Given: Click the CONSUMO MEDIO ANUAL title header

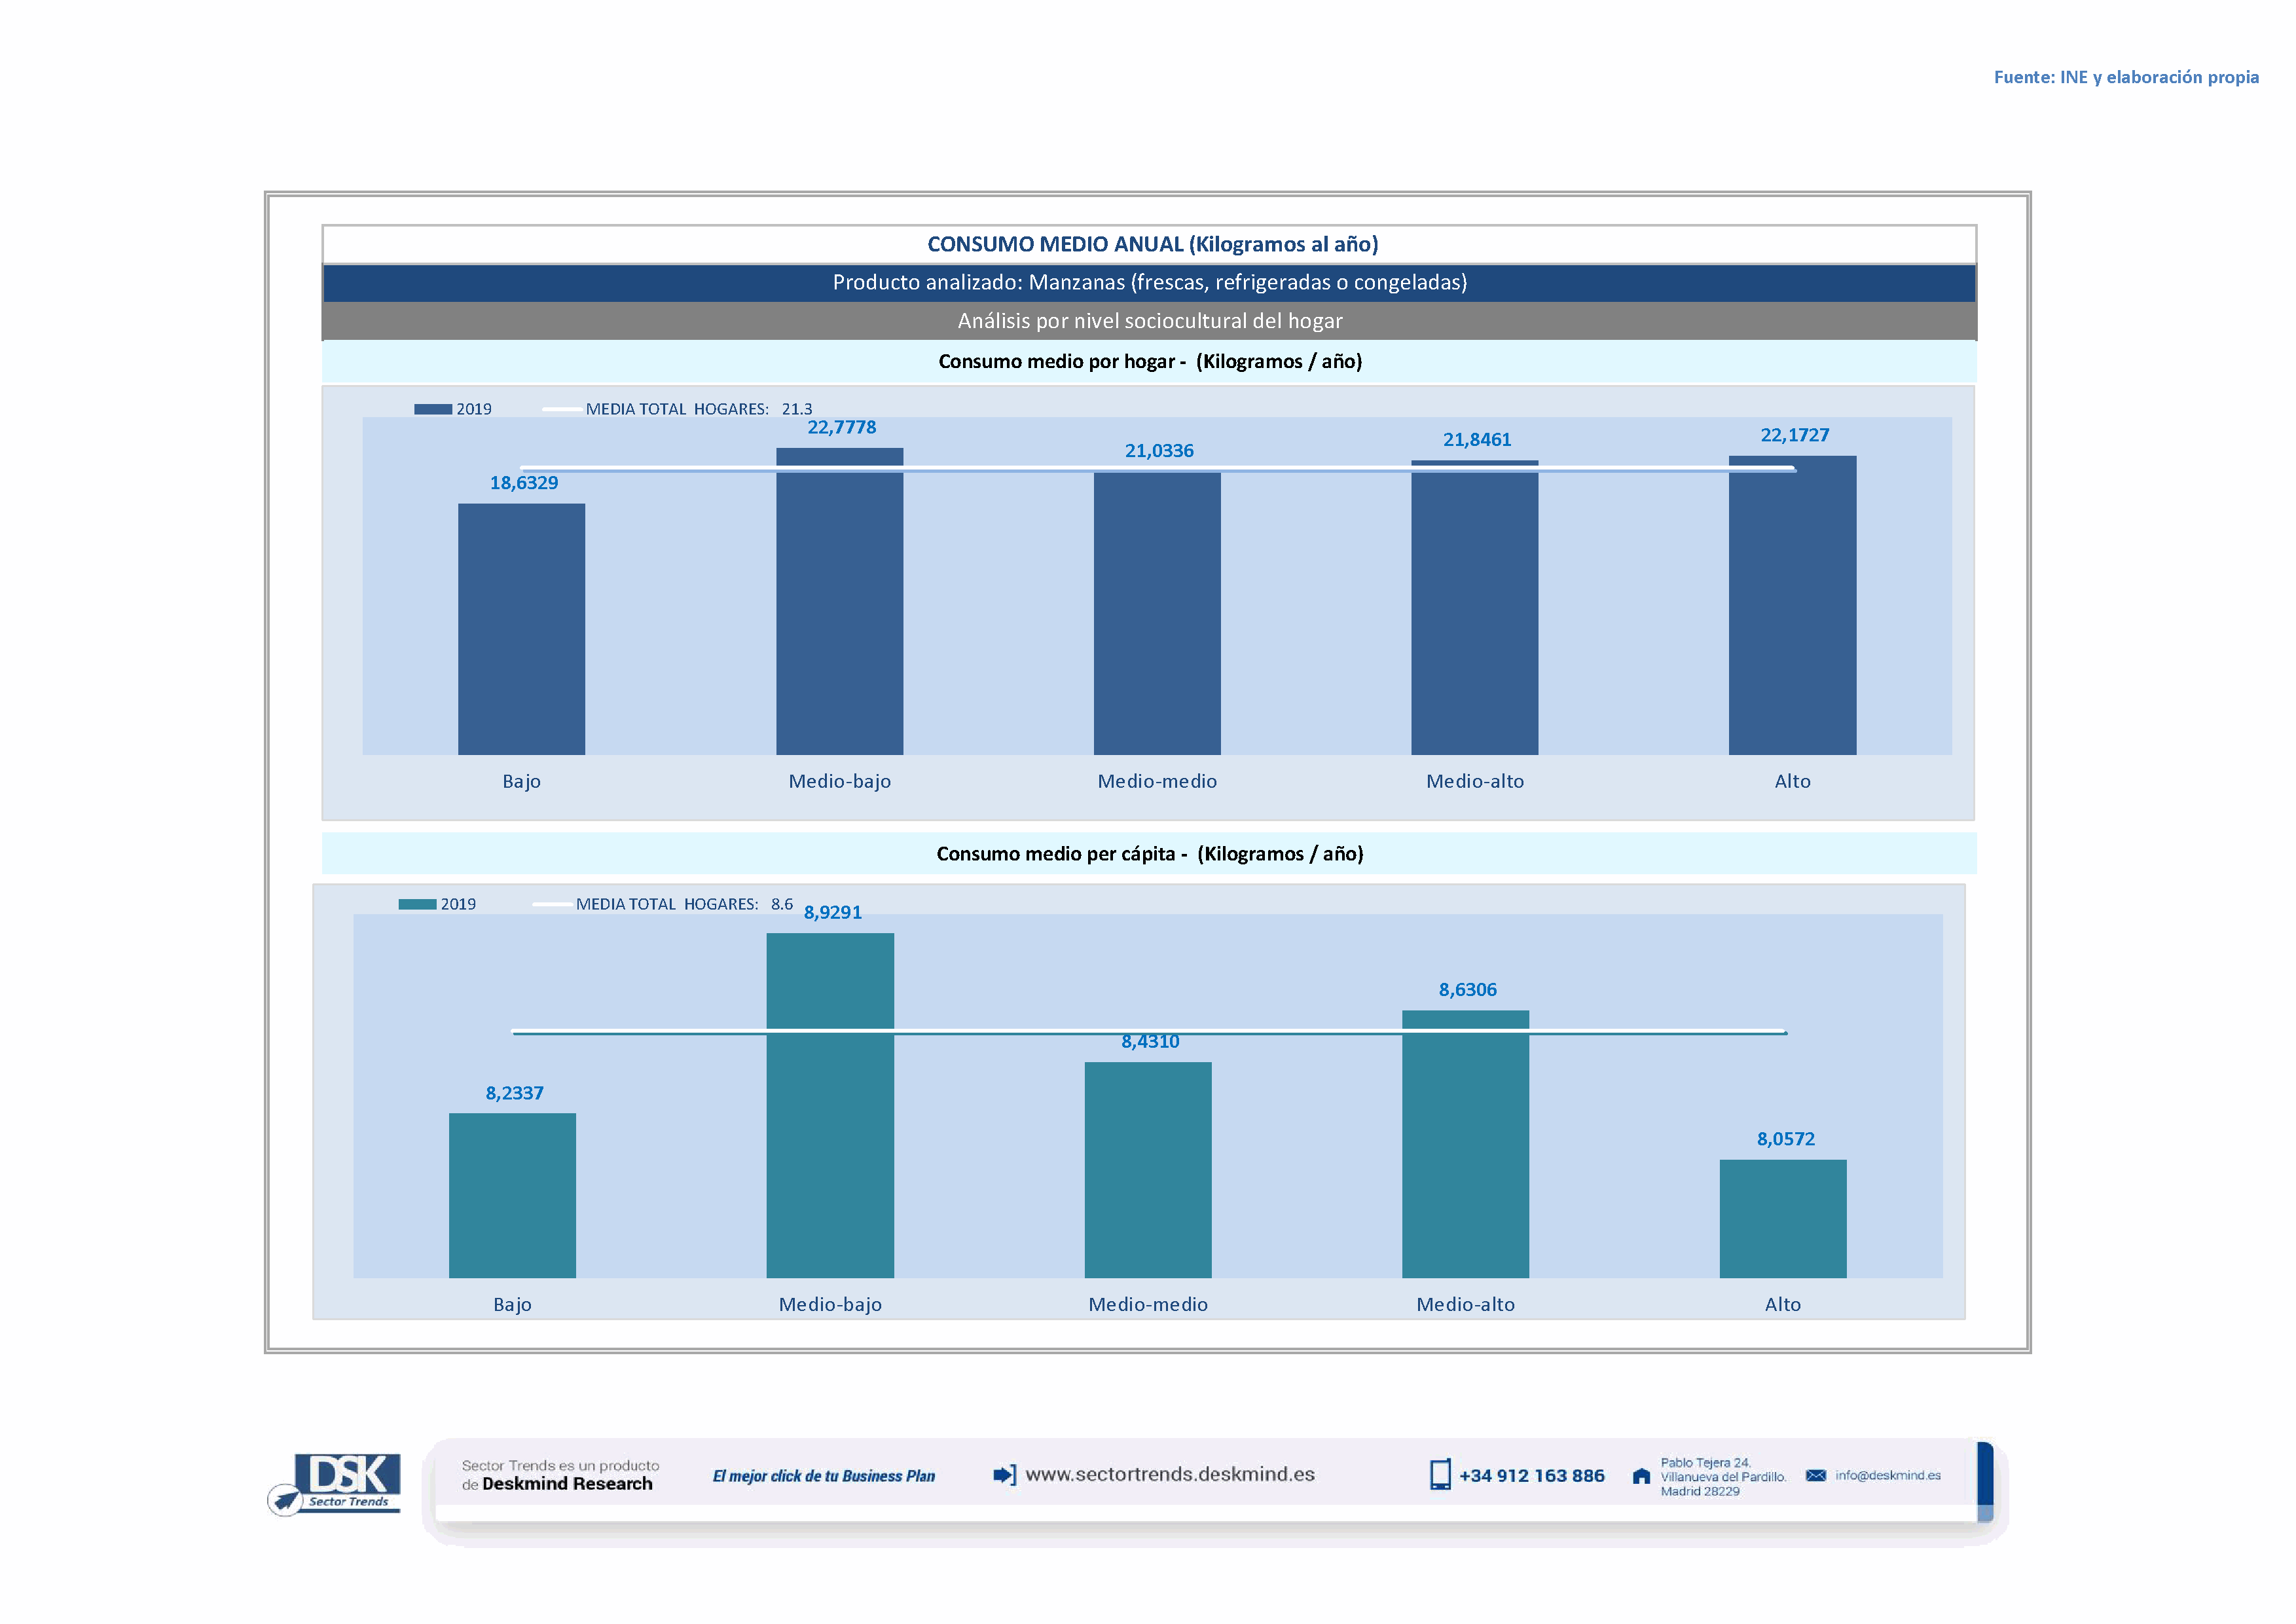Looking at the screenshot, I should [1152, 244].
